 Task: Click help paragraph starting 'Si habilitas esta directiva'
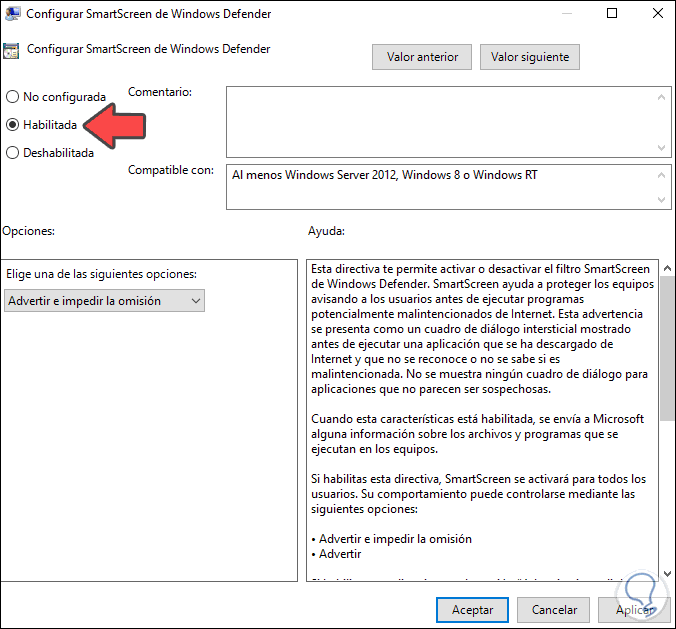point(478,494)
